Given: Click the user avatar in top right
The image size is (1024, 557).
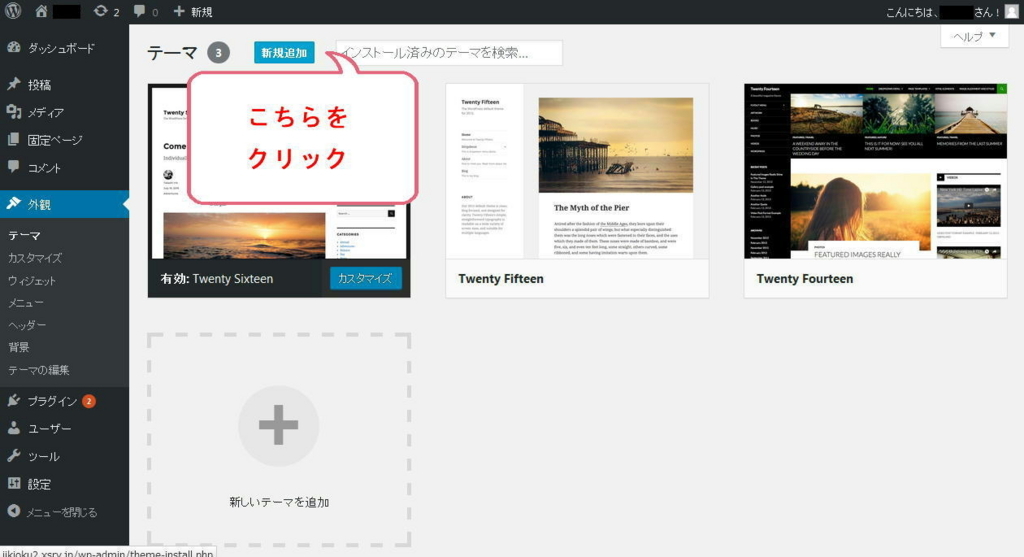Looking at the screenshot, I should [x=1012, y=11].
